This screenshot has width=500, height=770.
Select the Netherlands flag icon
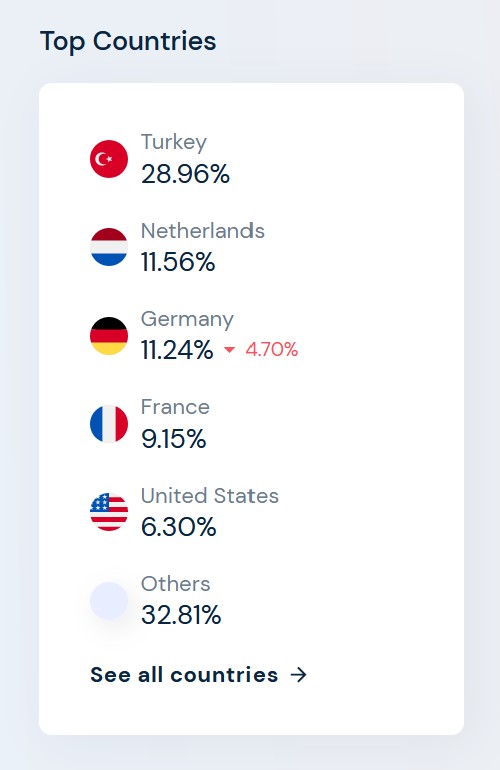pyautogui.click(x=109, y=247)
